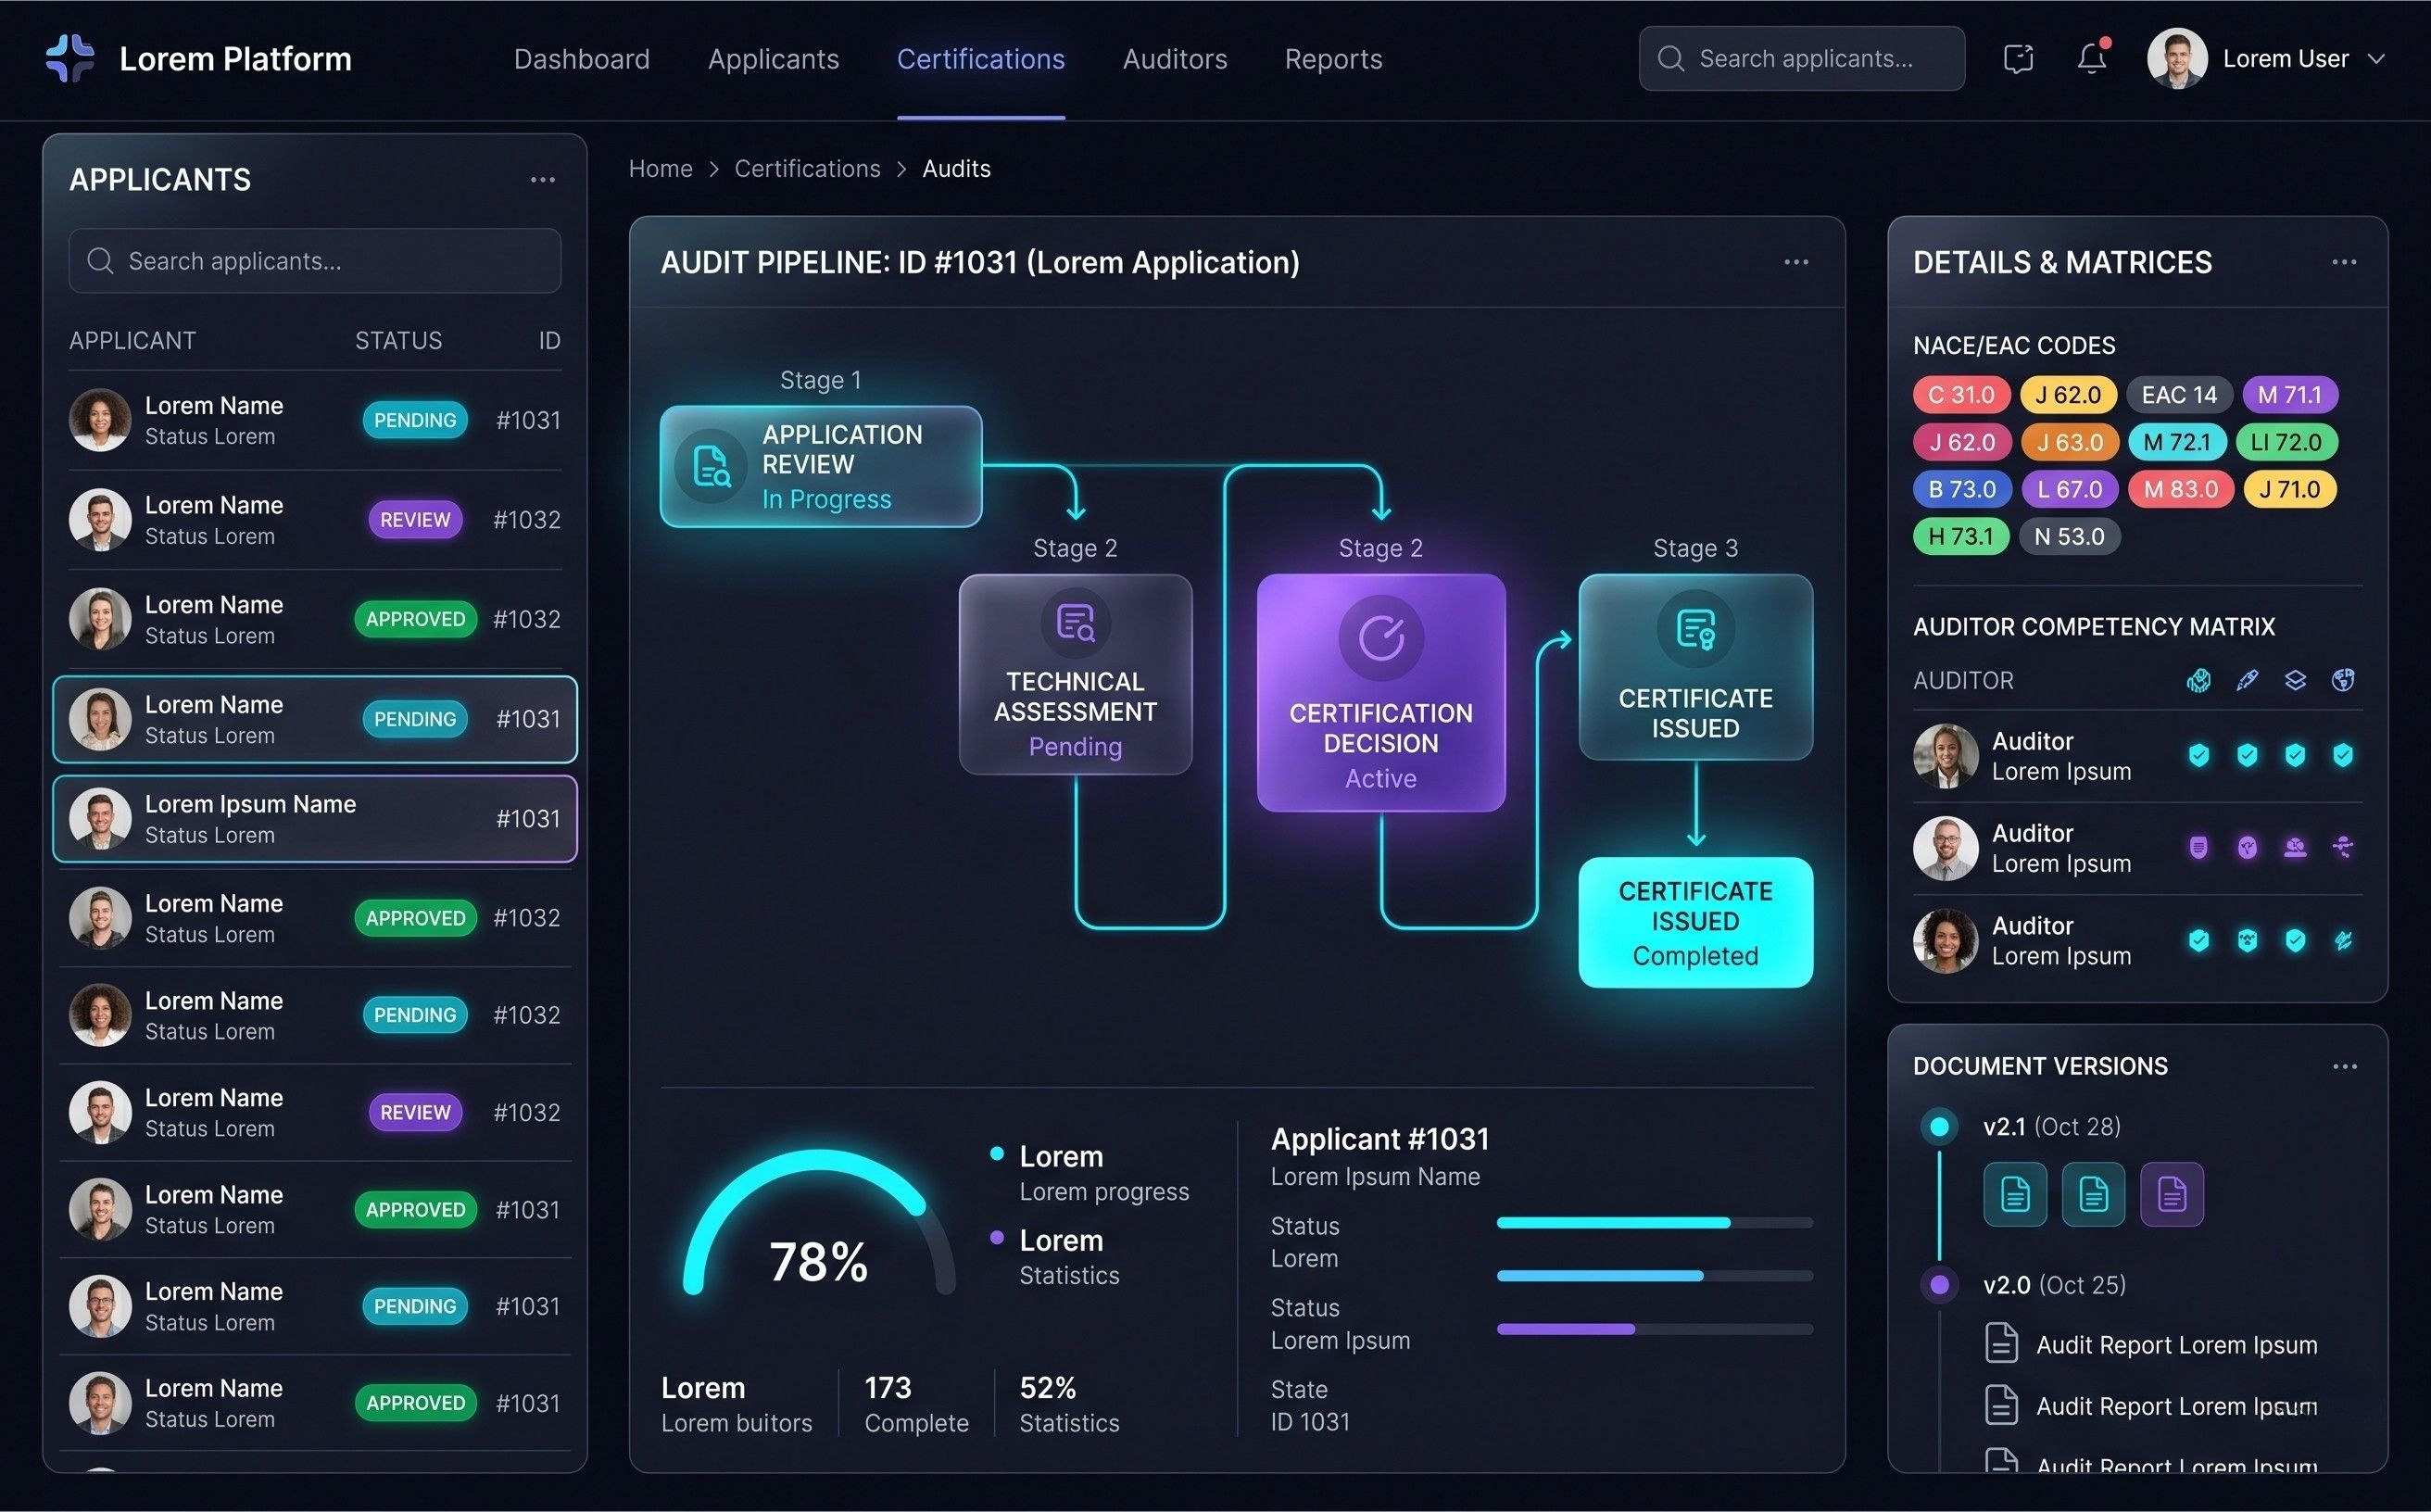Open Document Versions more options menu
The height and width of the screenshot is (1512, 2431).
[x=2344, y=1066]
